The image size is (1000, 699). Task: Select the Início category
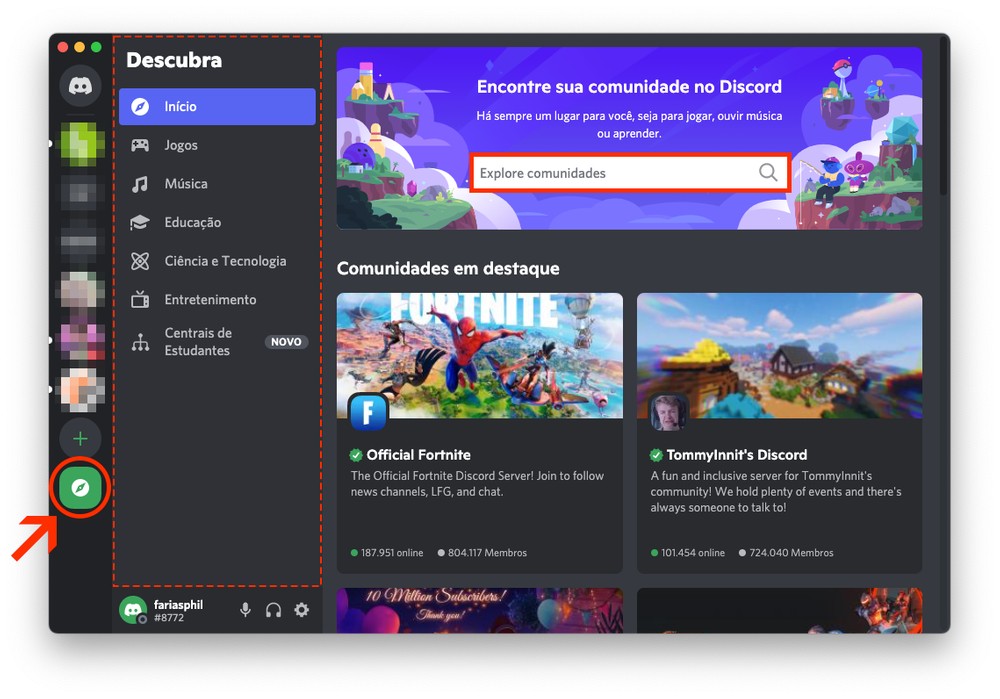point(217,107)
